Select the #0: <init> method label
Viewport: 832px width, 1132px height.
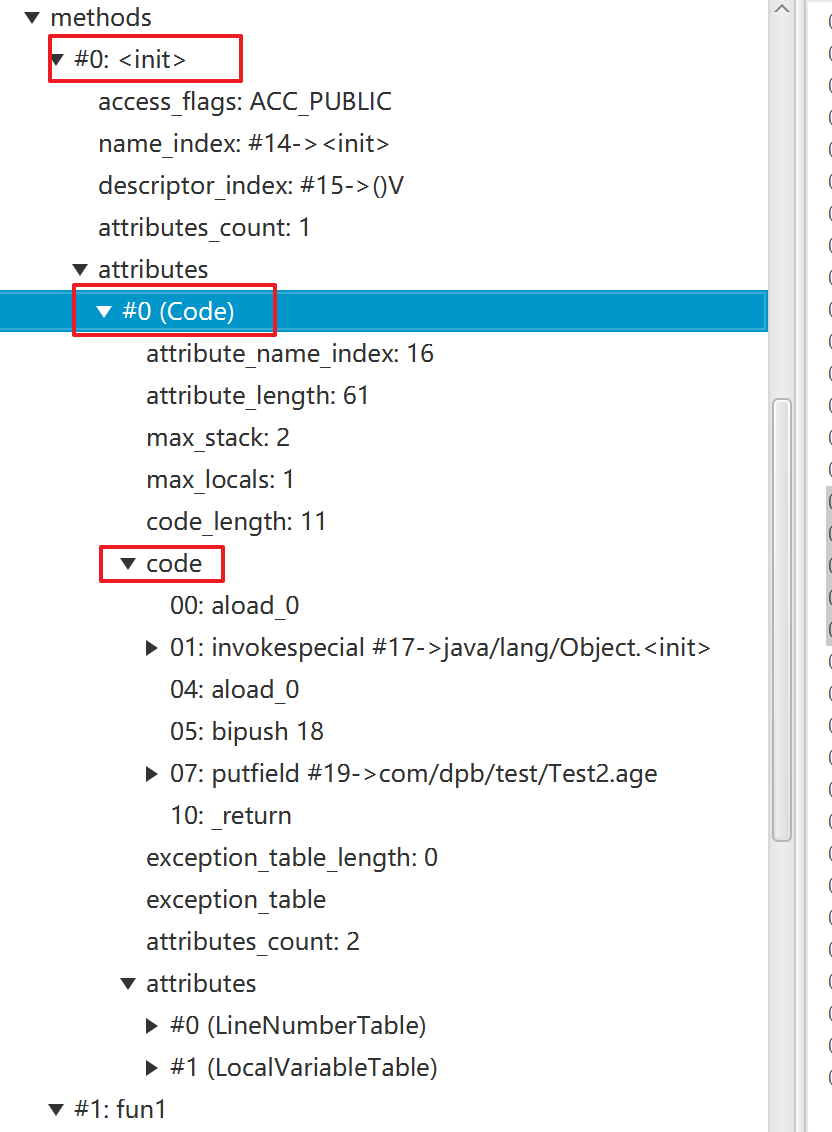pyautogui.click(x=130, y=60)
